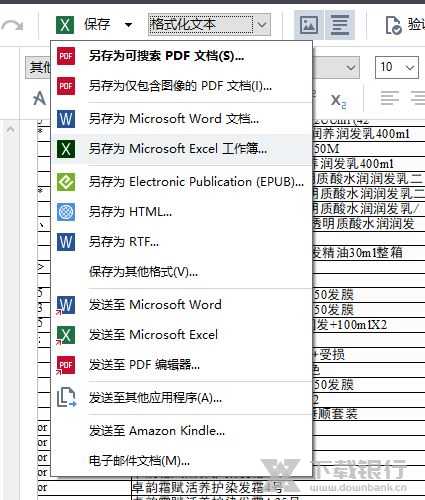425x500 pixels.
Task: Choose 发送至 PDF 编辑器
Action: [182, 365]
